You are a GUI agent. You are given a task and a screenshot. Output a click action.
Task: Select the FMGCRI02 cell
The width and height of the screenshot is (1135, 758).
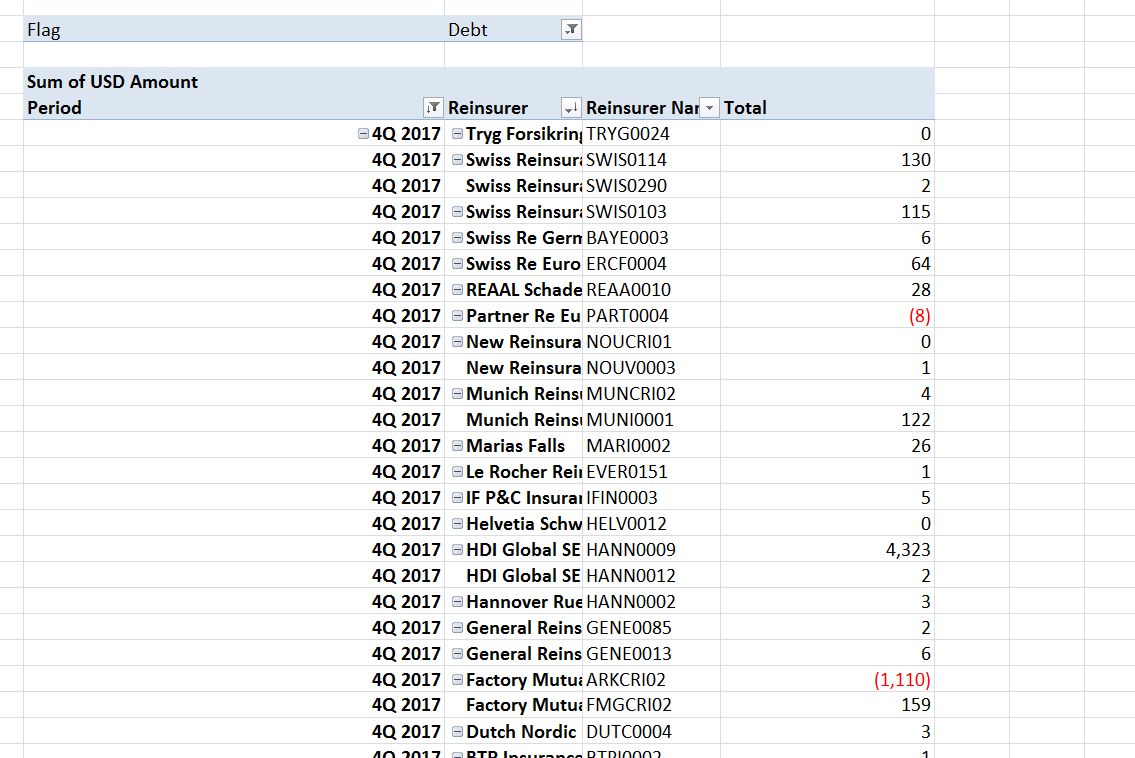tap(651, 705)
